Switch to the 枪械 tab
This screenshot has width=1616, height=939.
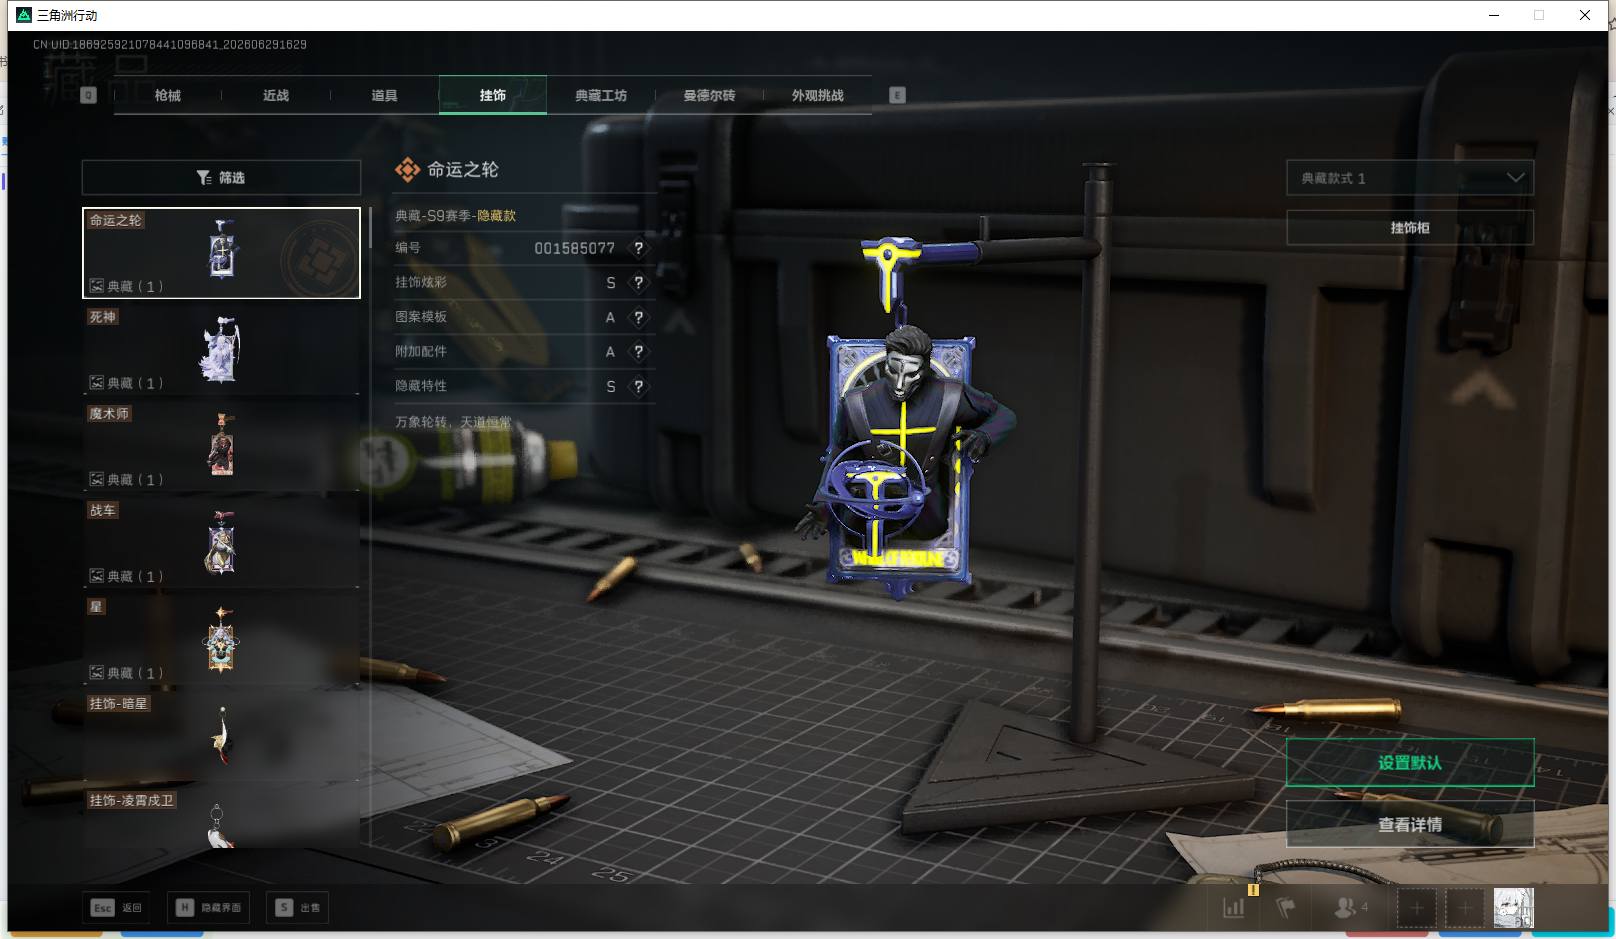[168, 95]
